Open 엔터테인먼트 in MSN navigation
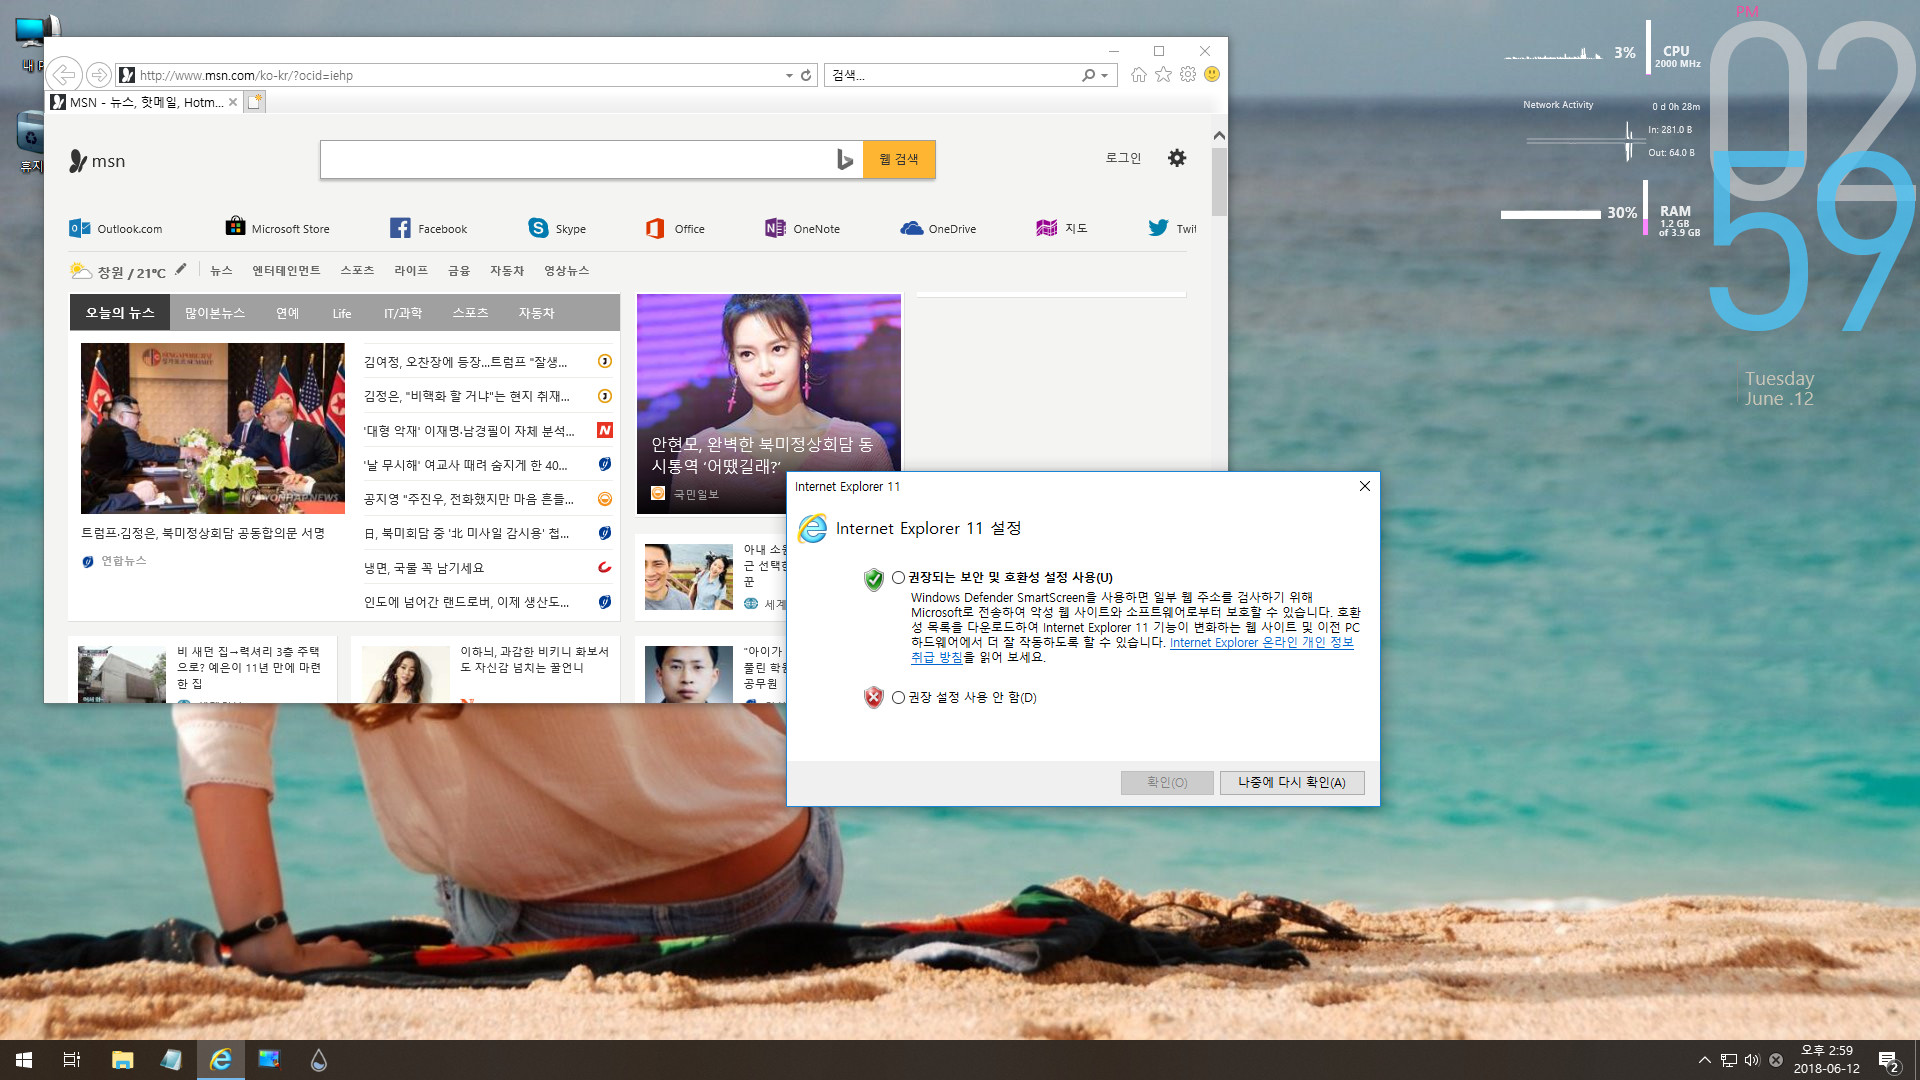Viewport: 1920px width, 1080px height. [286, 270]
